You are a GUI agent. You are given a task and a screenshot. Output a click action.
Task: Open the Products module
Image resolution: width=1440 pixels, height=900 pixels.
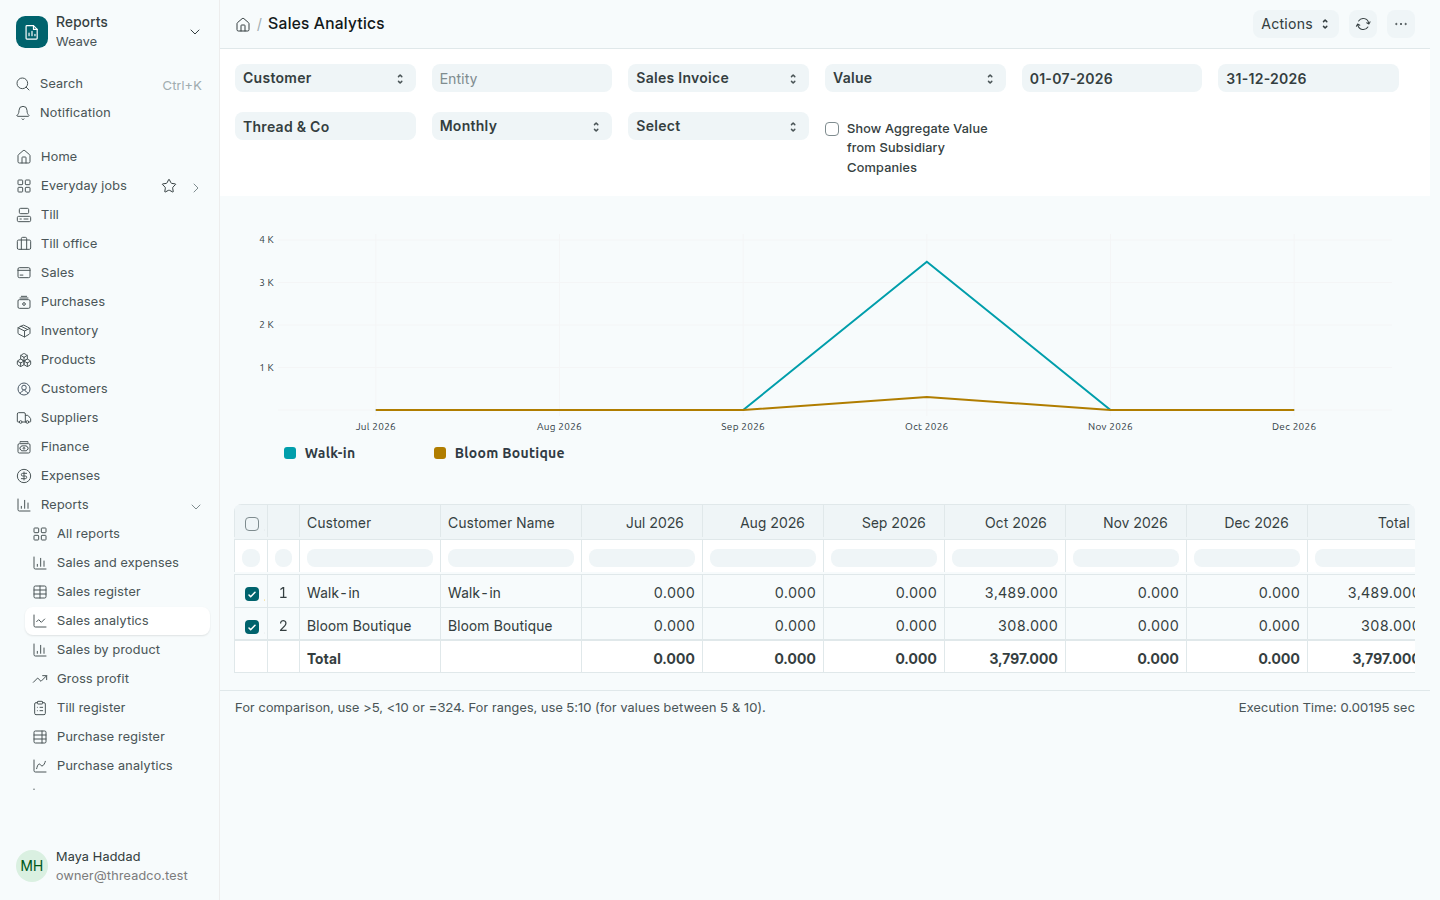click(x=109, y=360)
